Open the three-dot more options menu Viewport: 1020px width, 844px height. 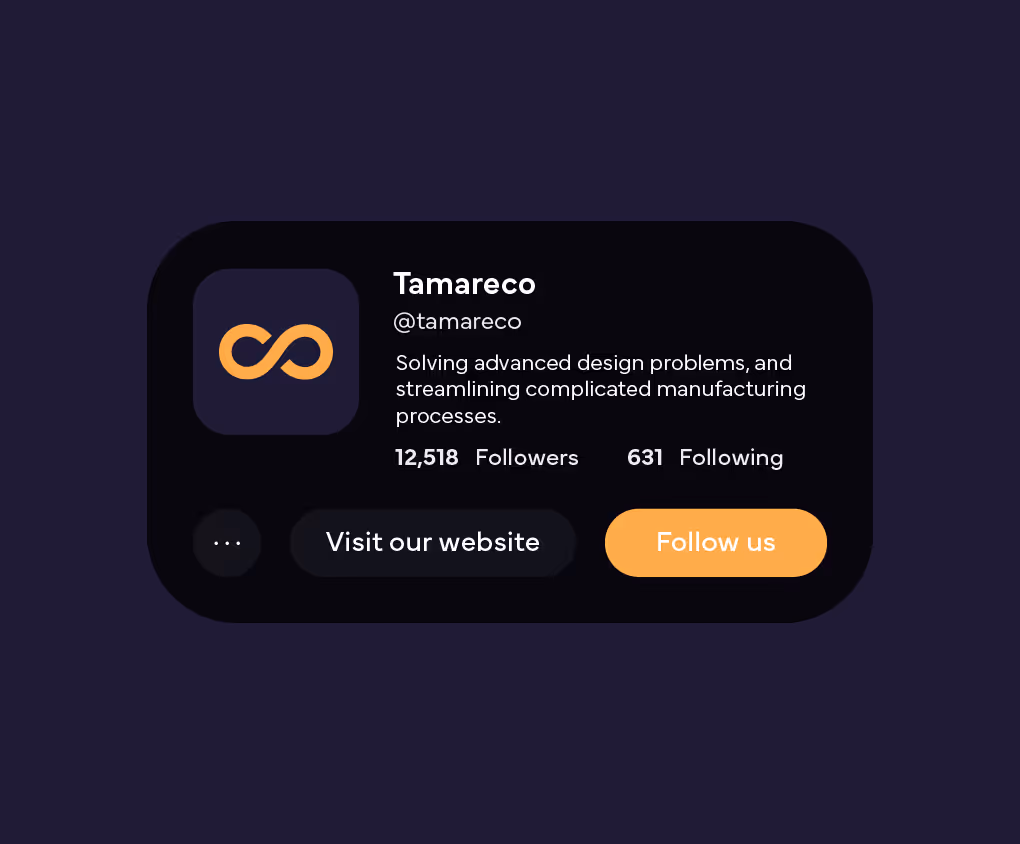(227, 543)
